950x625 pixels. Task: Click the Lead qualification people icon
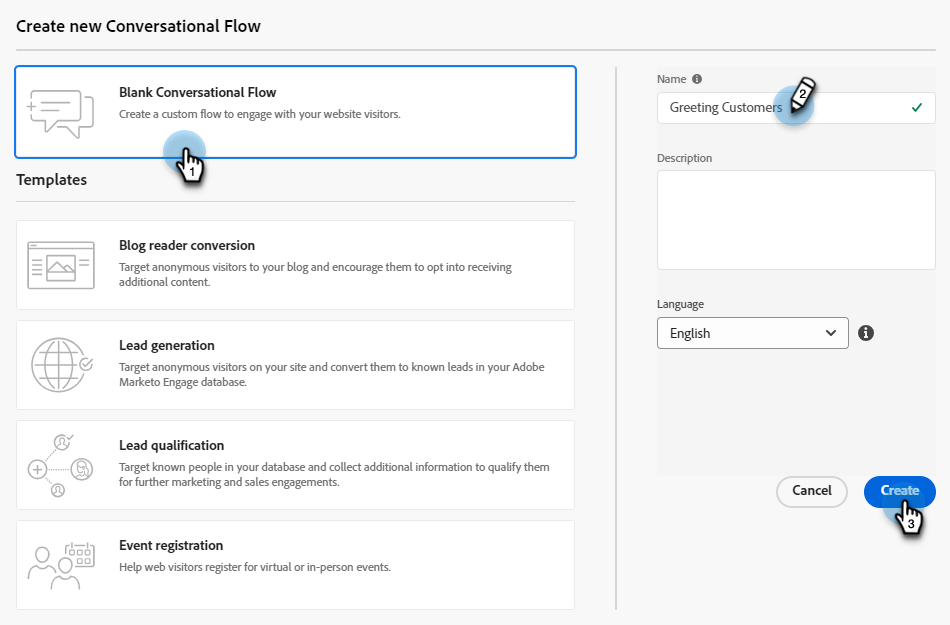61,466
